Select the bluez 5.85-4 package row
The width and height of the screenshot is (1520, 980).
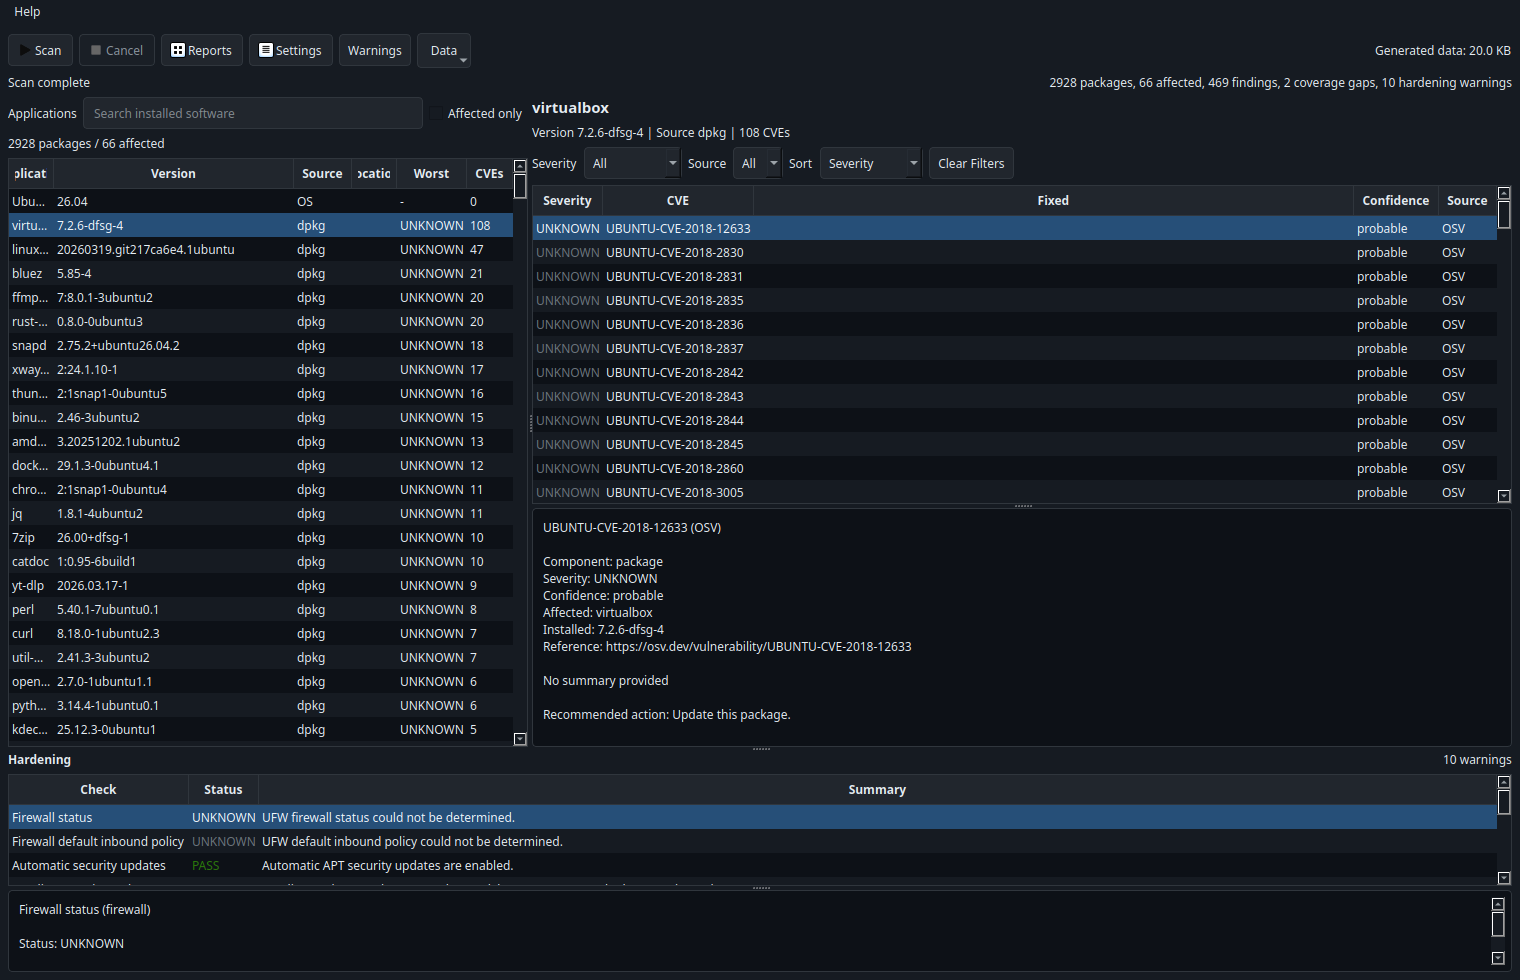click(260, 273)
